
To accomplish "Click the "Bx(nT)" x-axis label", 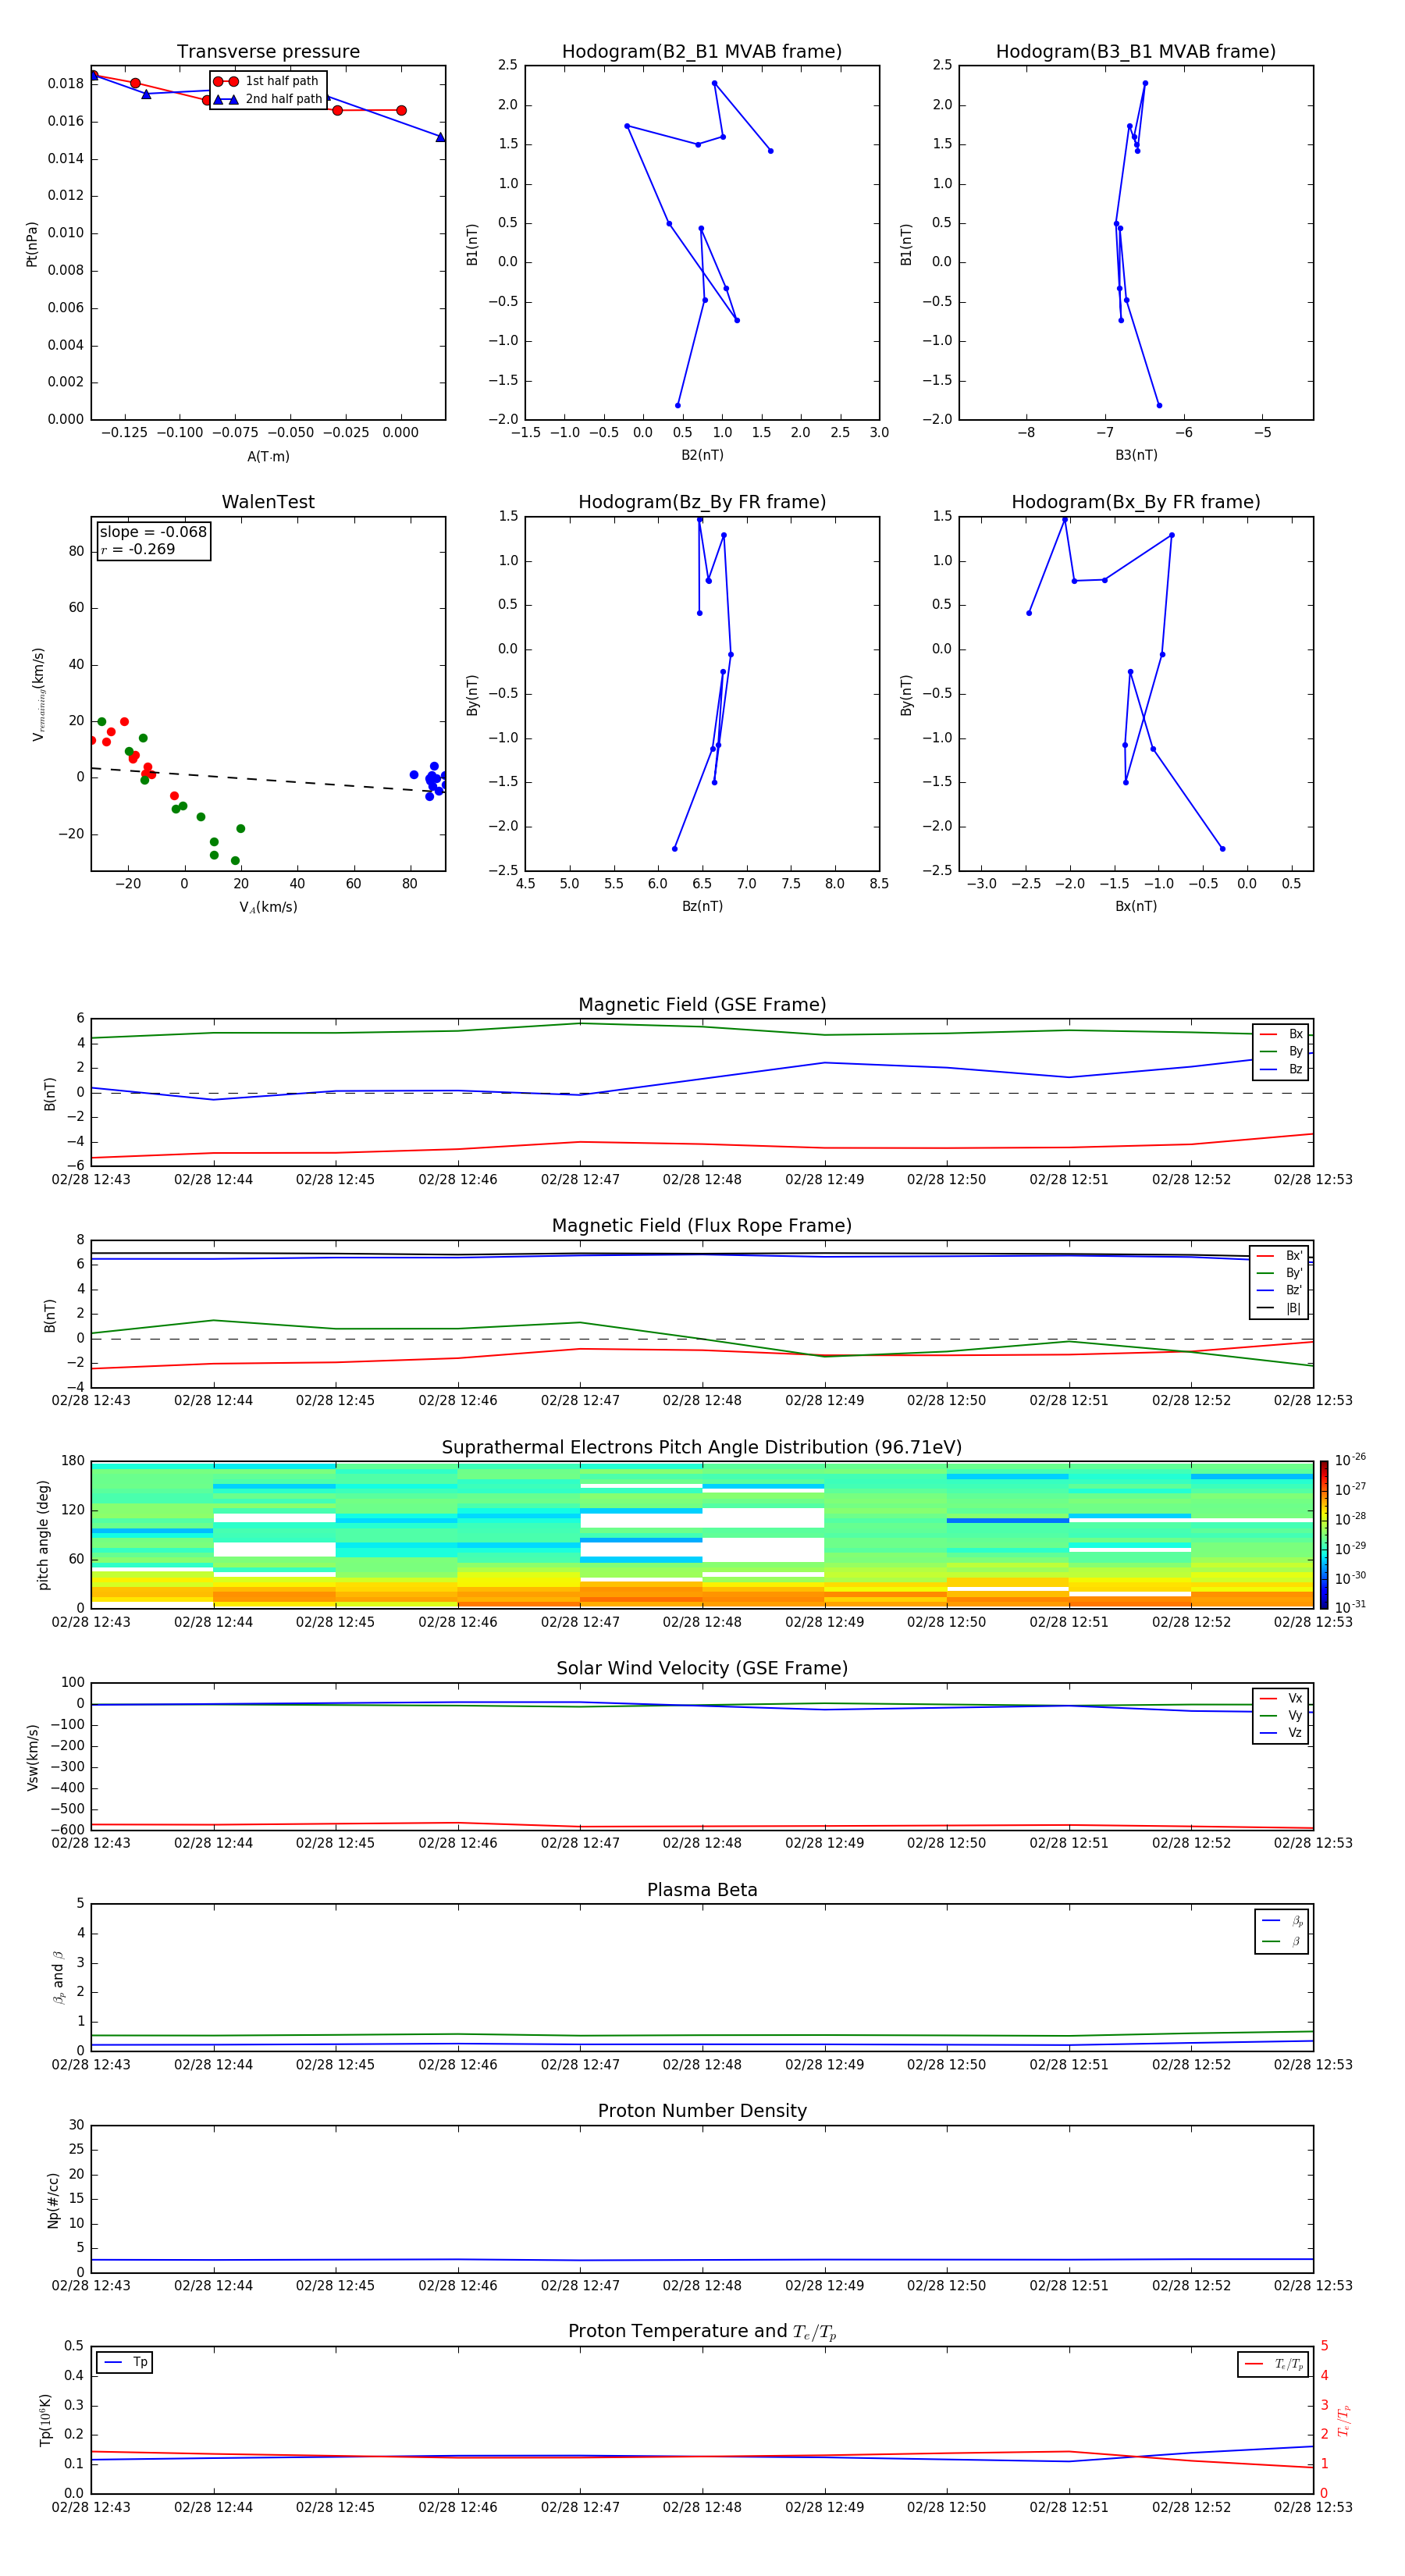I will [1136, 906].
